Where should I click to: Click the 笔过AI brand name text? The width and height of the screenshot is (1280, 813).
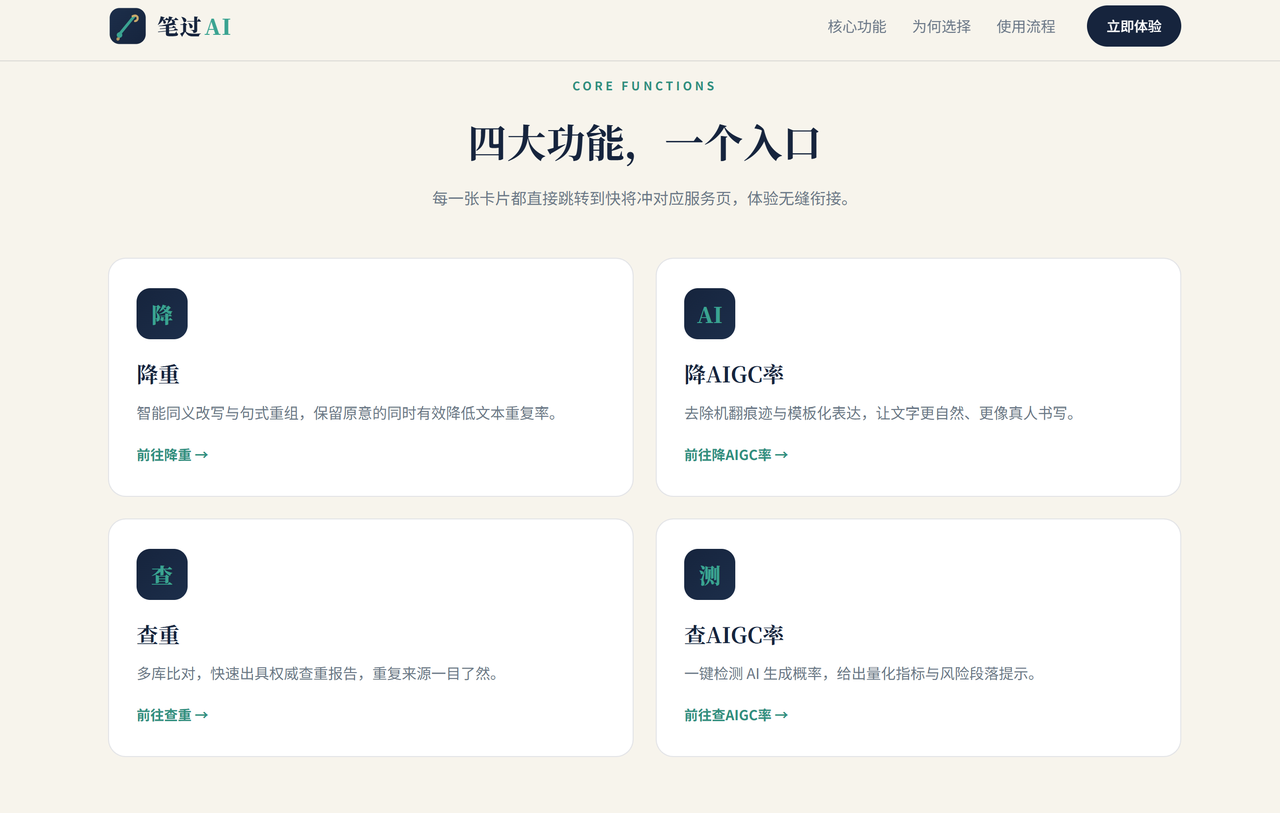coord(194,27)
